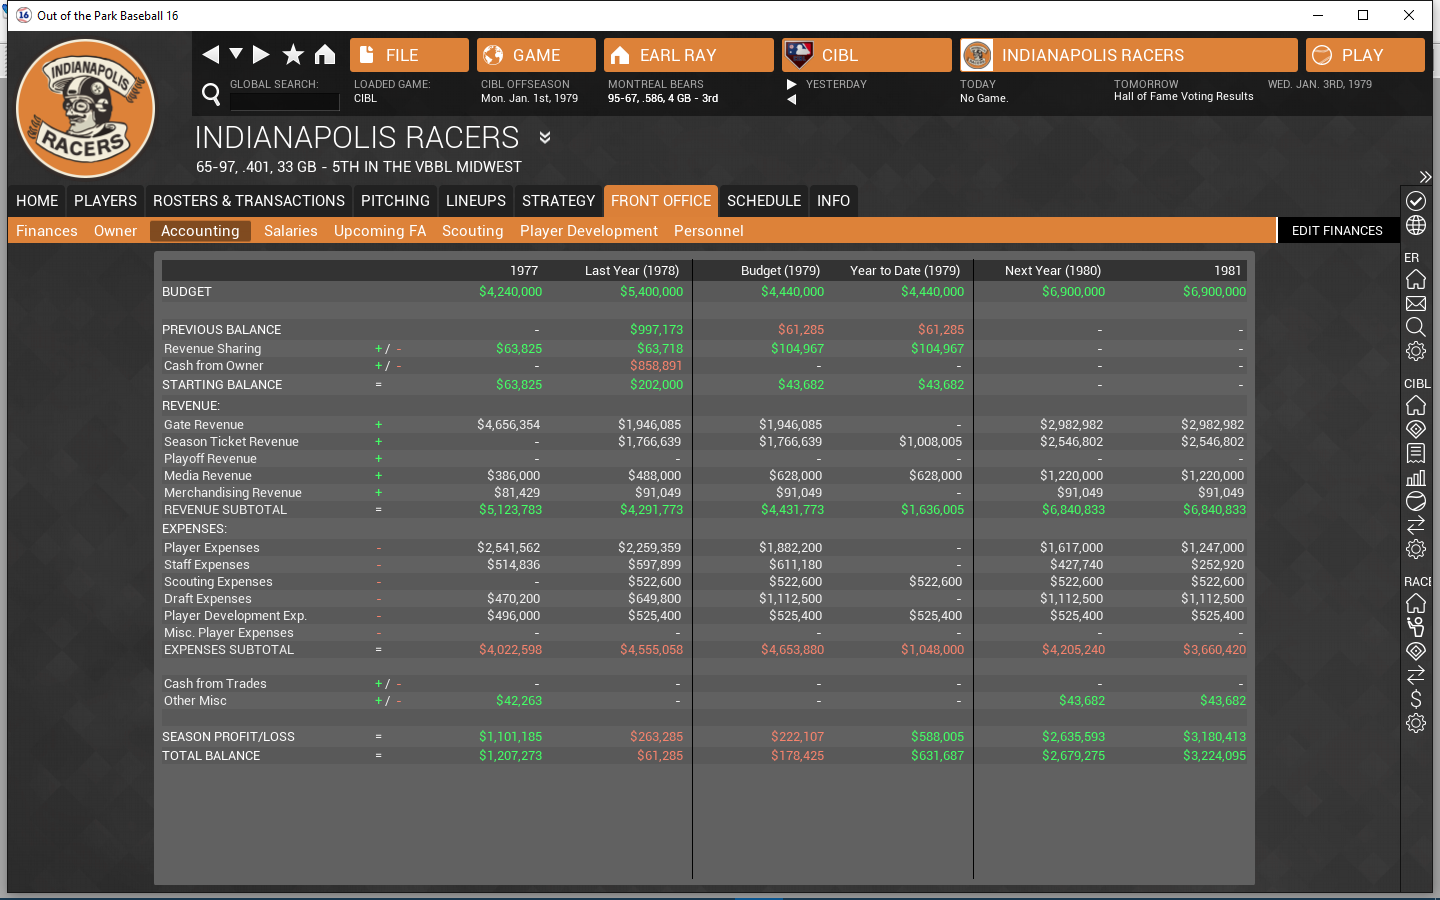The width and height of the screenshot is (1440, 900).
Task: Click the Indianapolis Racers team logo
Action: [x=86, y=108]
